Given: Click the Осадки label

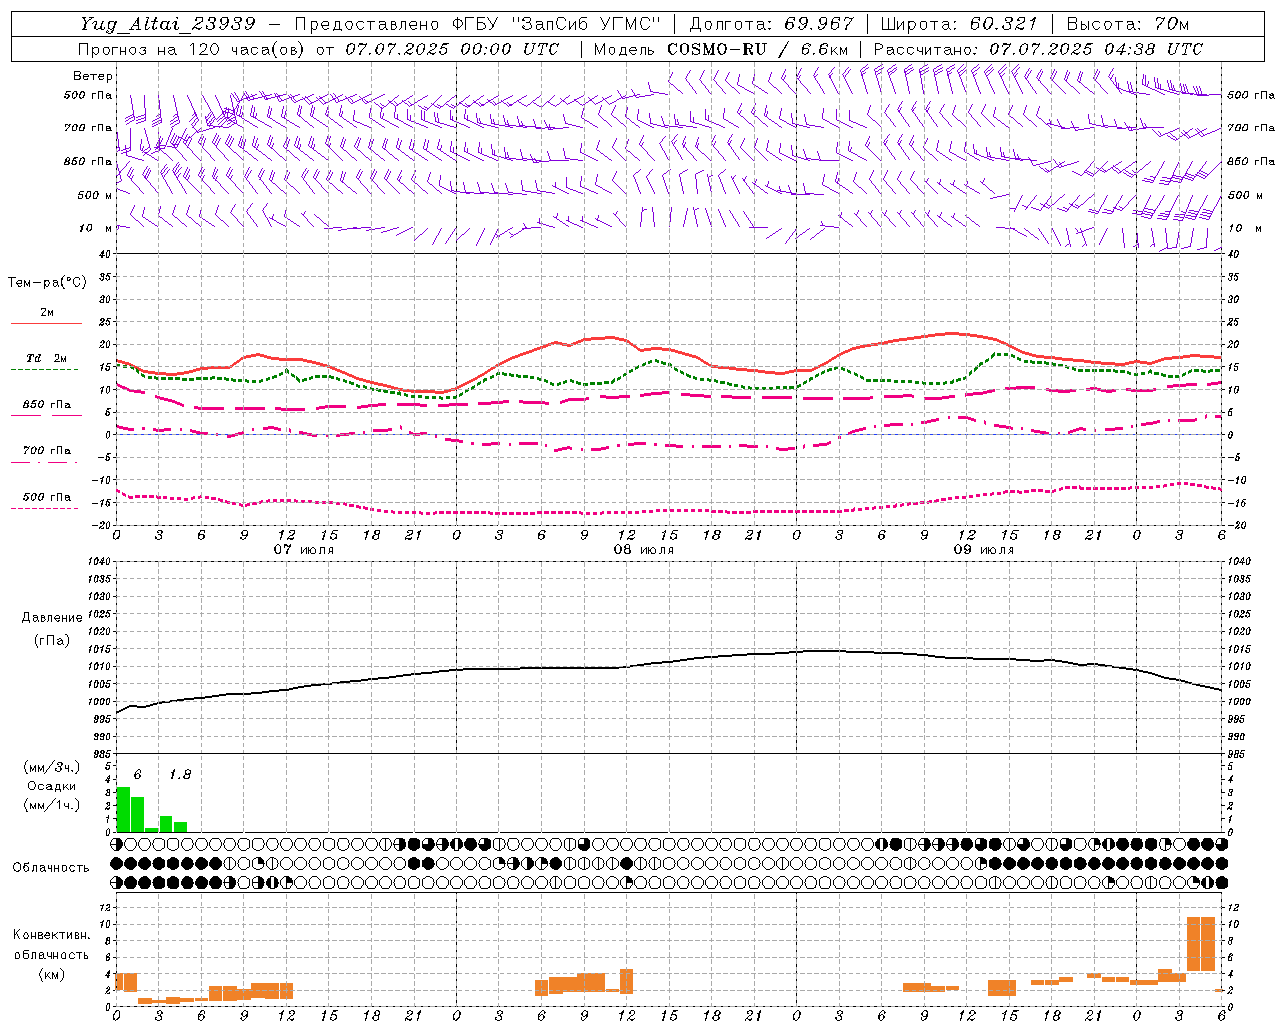Looking at the screenshot, I should 52,786.
